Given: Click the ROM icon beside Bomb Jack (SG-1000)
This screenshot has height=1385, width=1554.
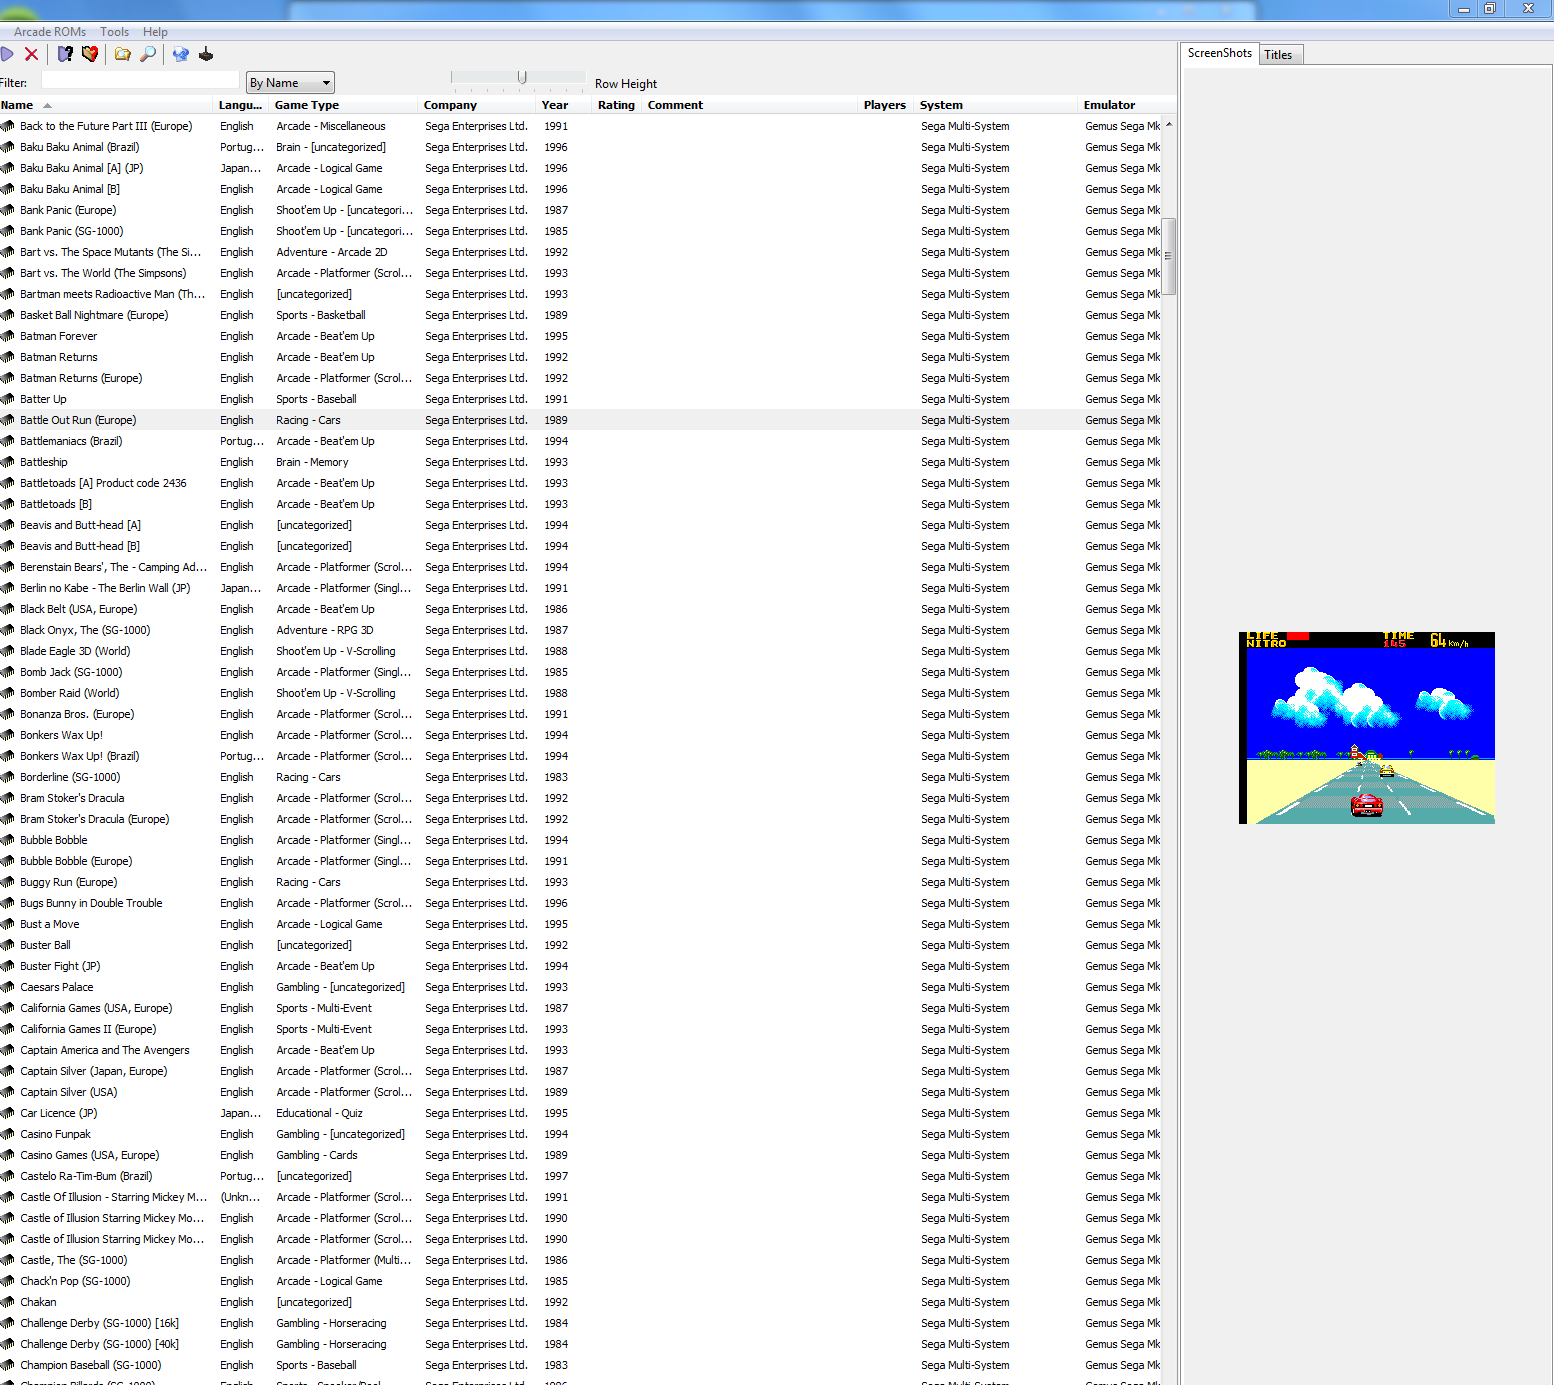Looking at the screenshot, I should pos(8,672).
